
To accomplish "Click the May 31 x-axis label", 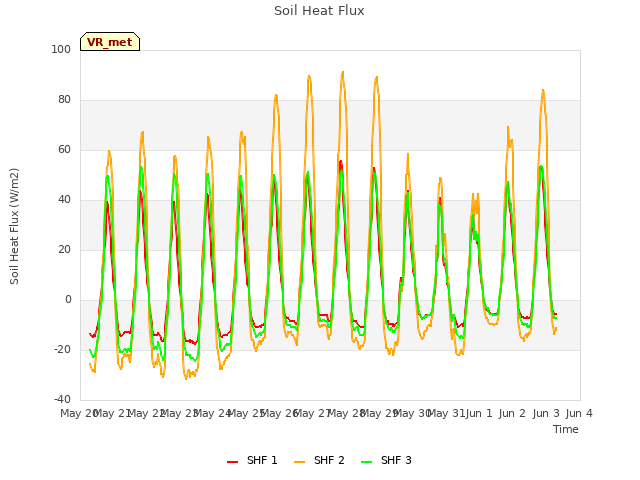I will pyautogui.click(x=446, y=413).
